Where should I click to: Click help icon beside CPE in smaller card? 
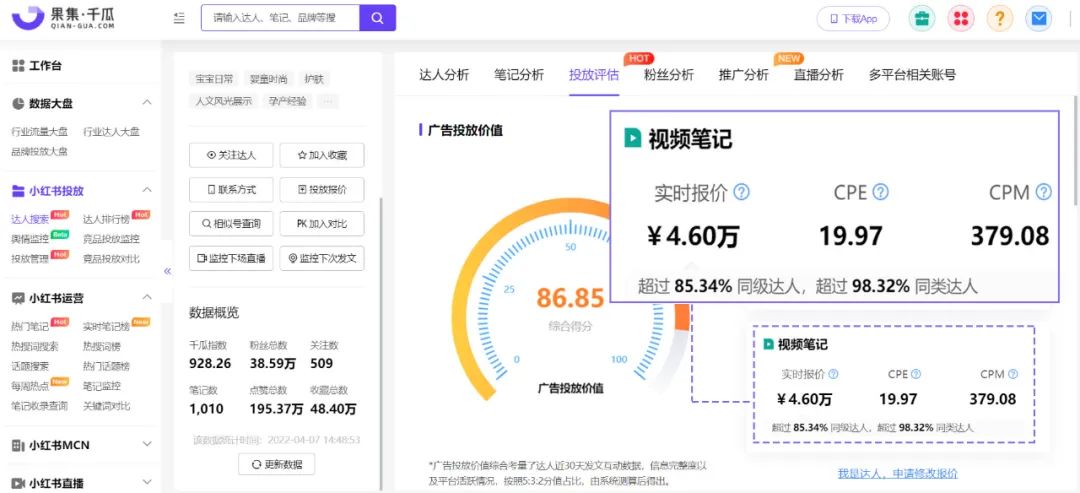tap(915, 375)
